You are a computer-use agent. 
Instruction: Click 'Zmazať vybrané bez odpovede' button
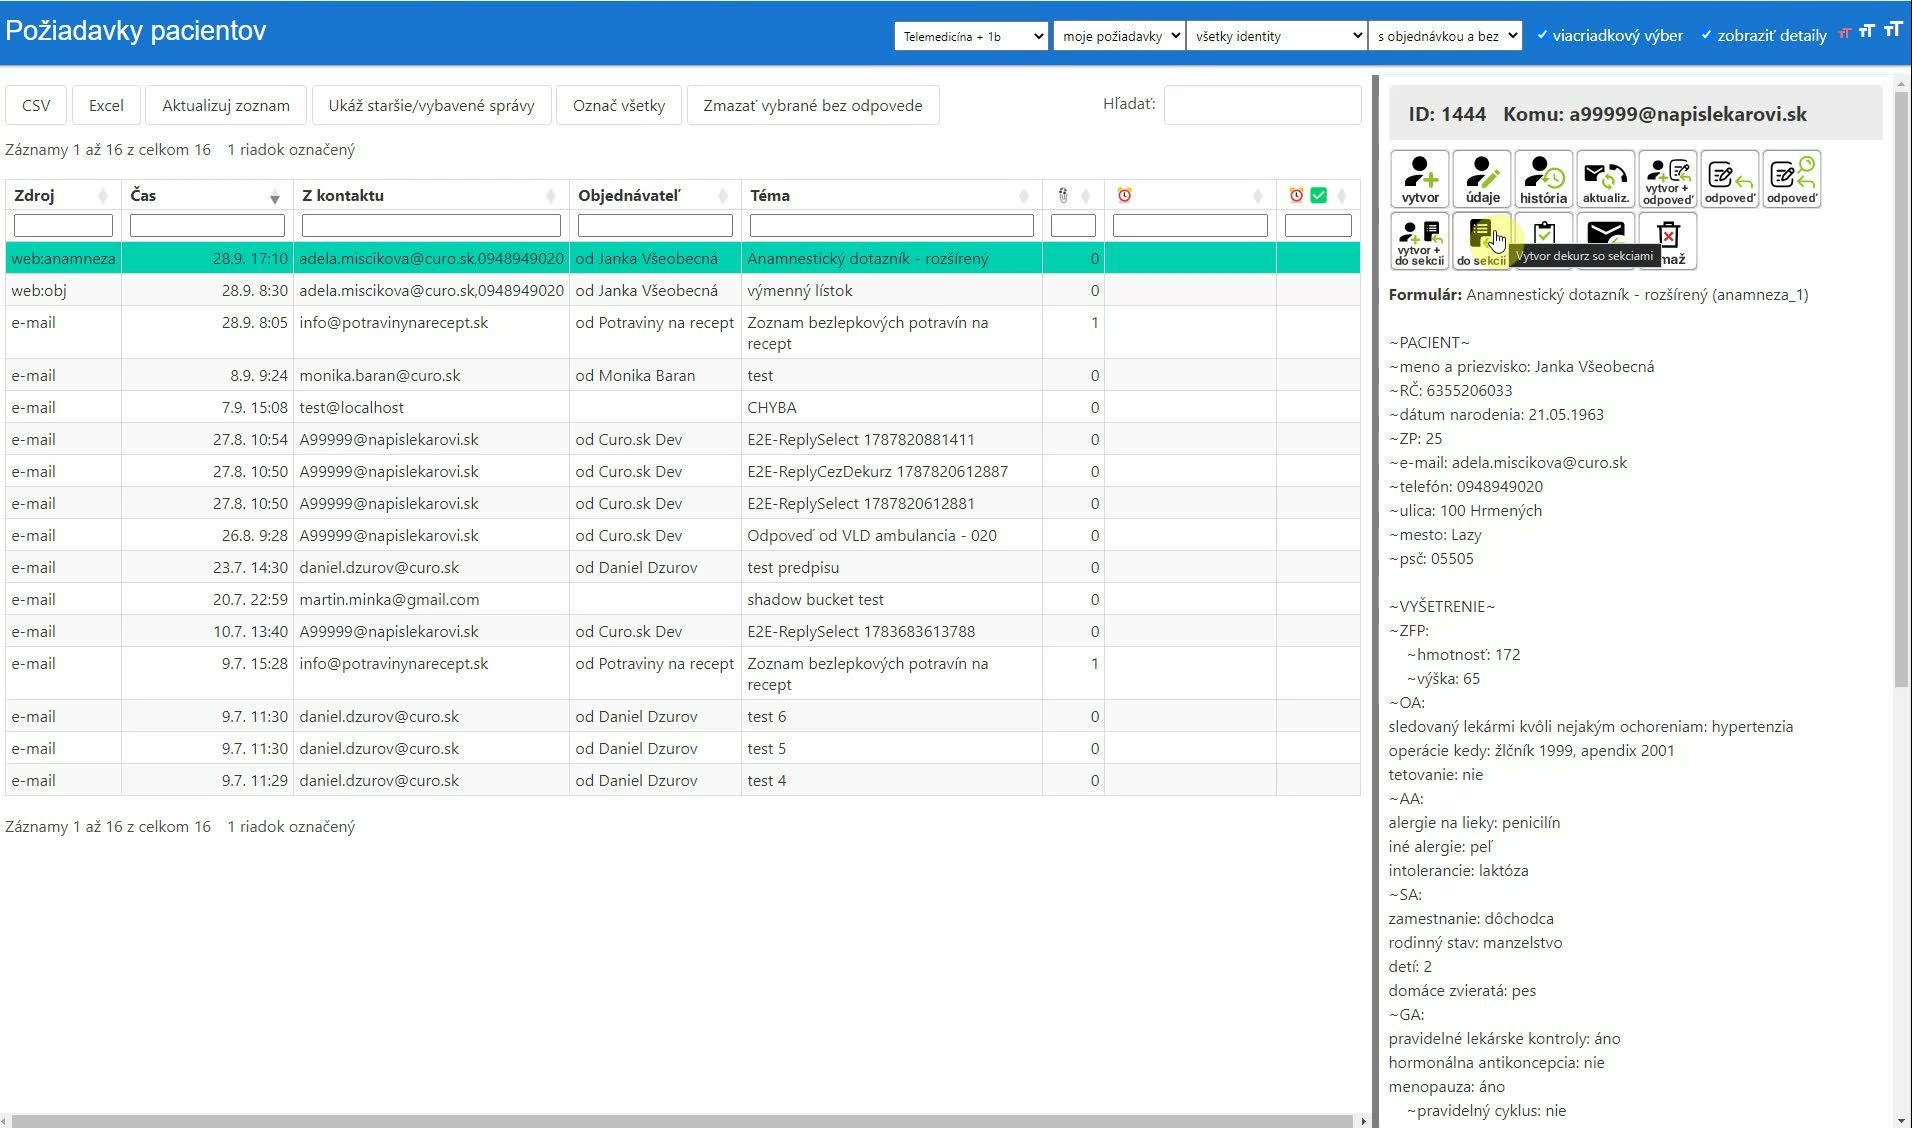point(813,105)
